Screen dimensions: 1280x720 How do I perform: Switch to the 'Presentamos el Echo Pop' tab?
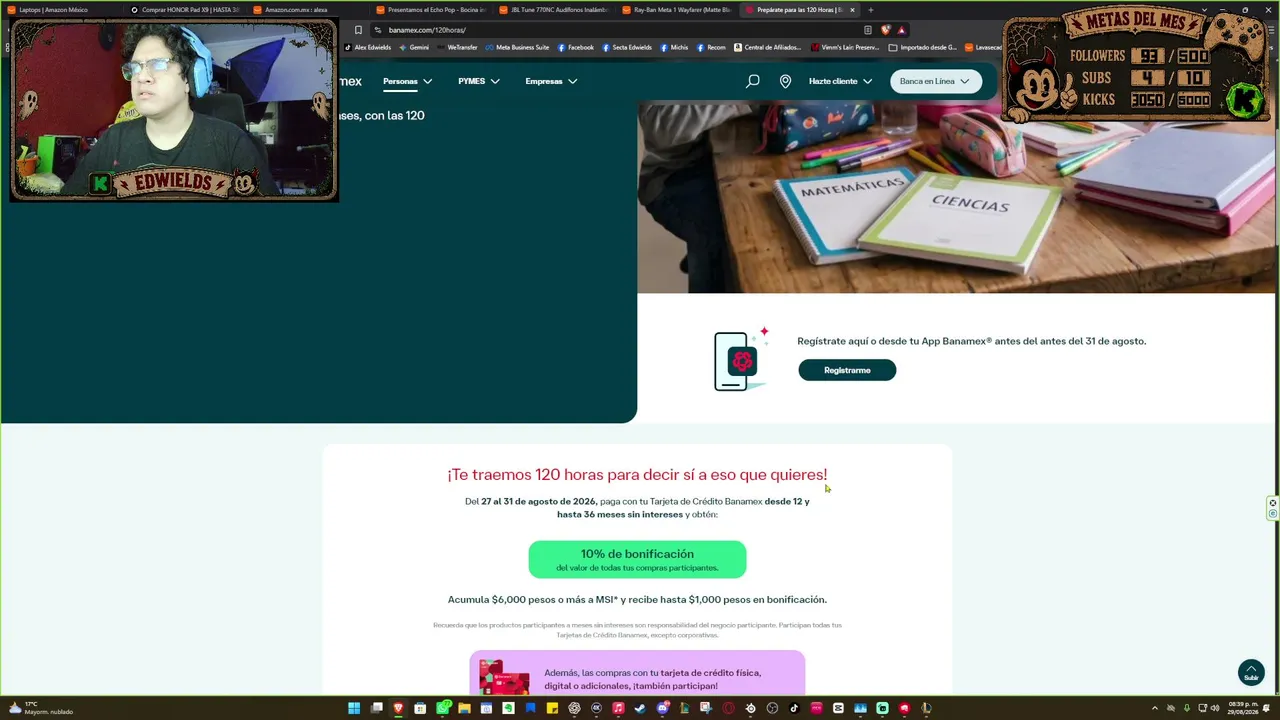(432, 10)
